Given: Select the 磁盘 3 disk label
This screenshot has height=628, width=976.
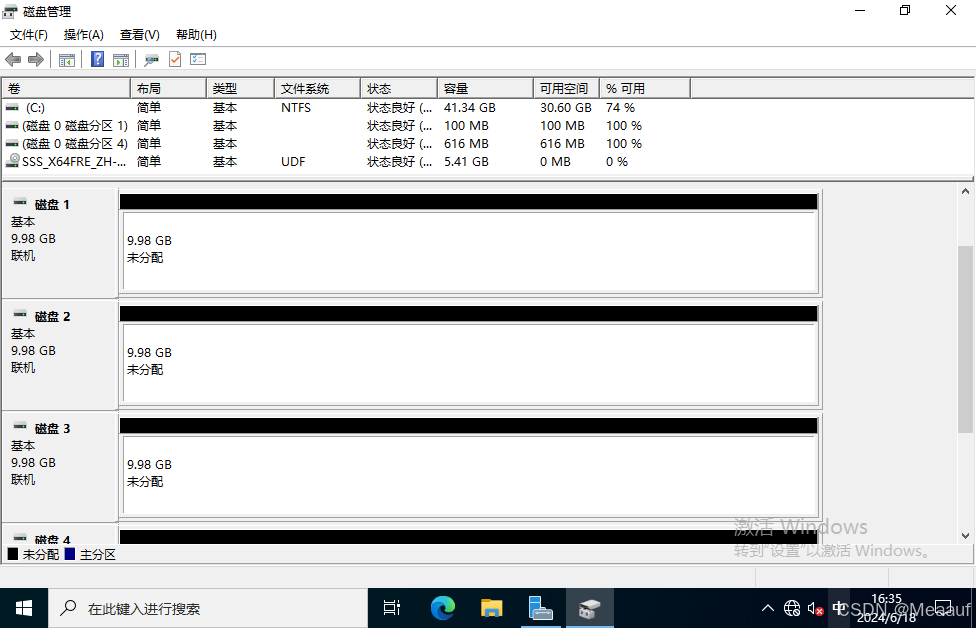Looking at the screenshot, I should tap(52, 429).
